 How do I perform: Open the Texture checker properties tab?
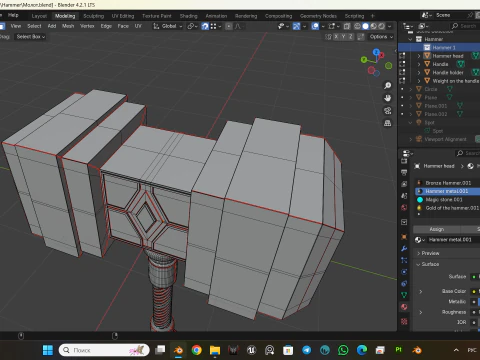tap(404, 321)
